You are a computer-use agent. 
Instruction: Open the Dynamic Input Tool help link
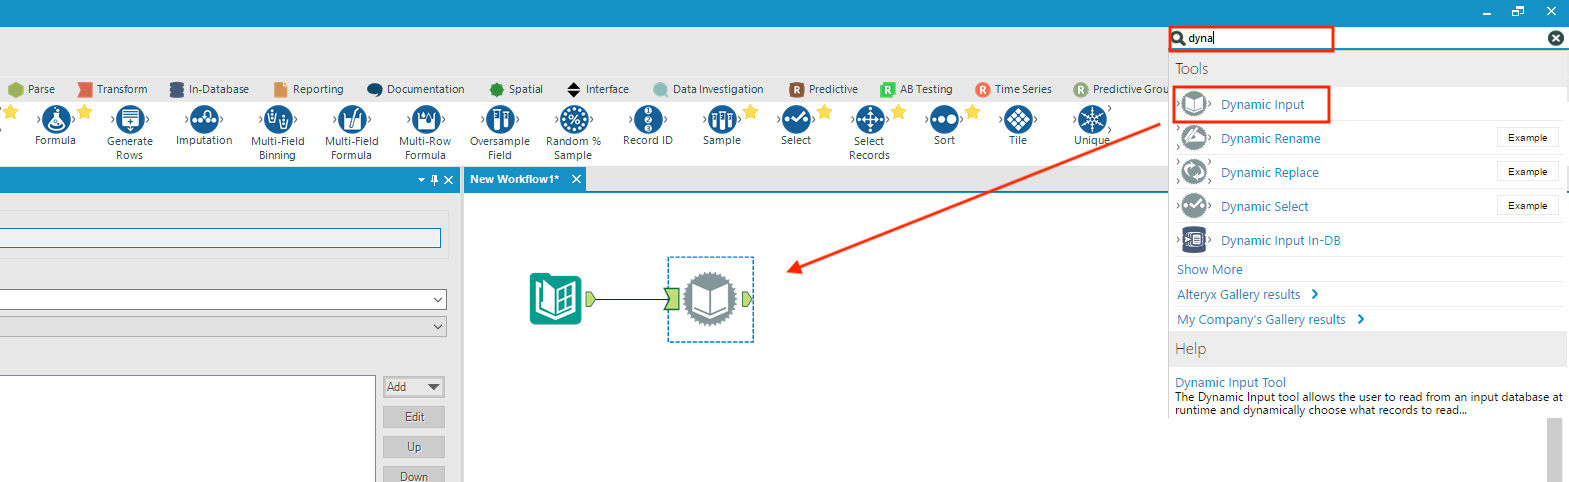1230,382
